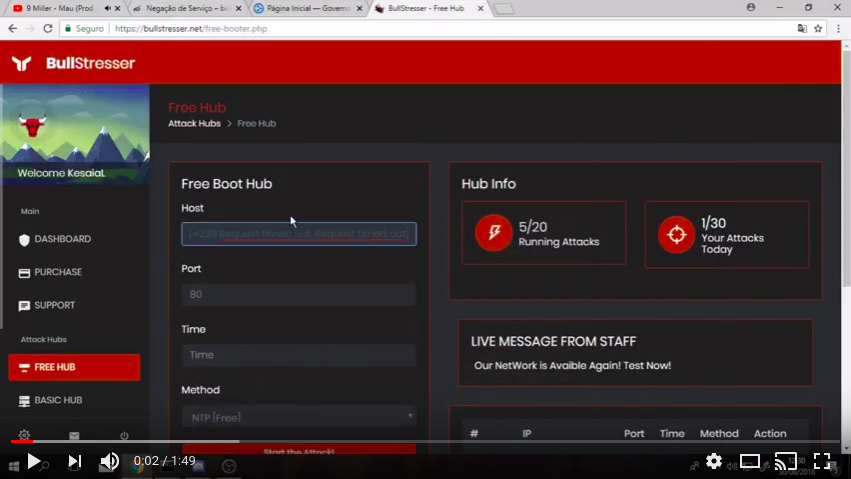Click the Your Attacks Today crosshair icon
This screenshot has height=479, width=851.
tap(676, 234)
